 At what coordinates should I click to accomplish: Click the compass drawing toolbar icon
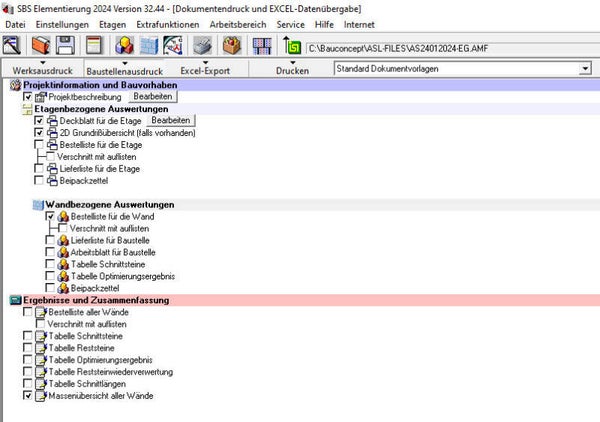pos(173,45)
